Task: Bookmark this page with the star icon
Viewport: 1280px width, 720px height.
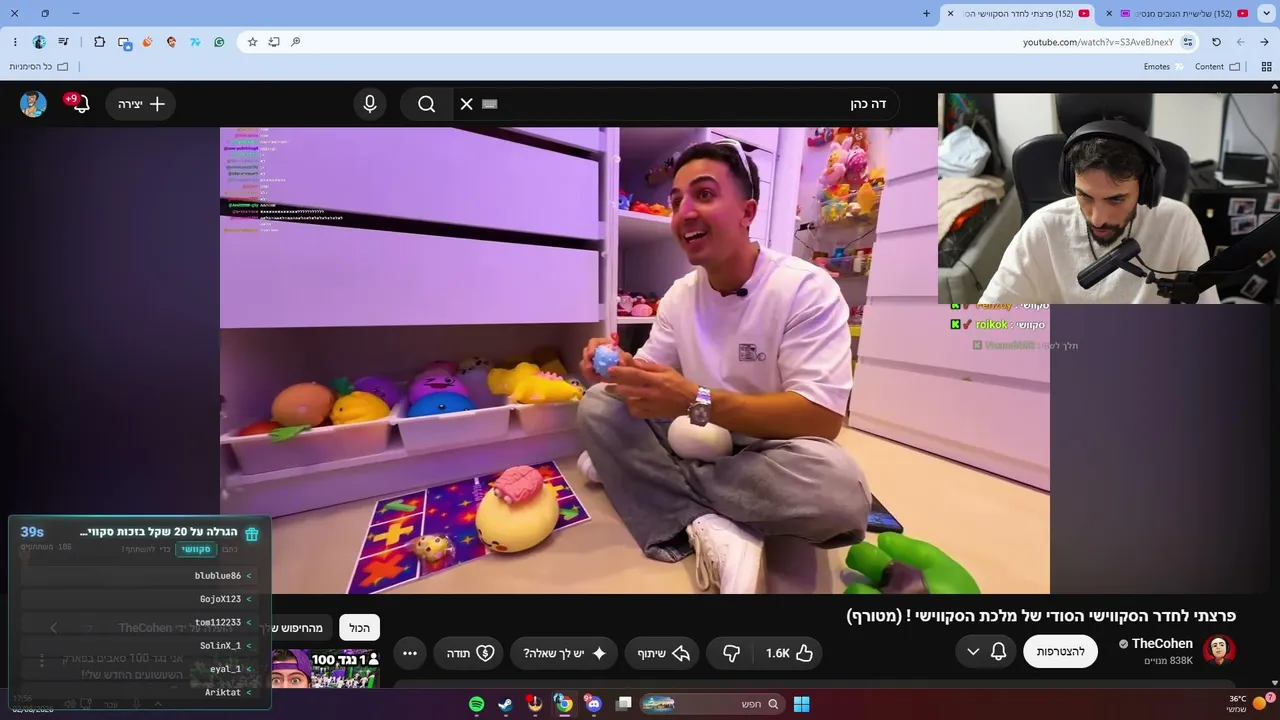Action: [x=252, y=42]
